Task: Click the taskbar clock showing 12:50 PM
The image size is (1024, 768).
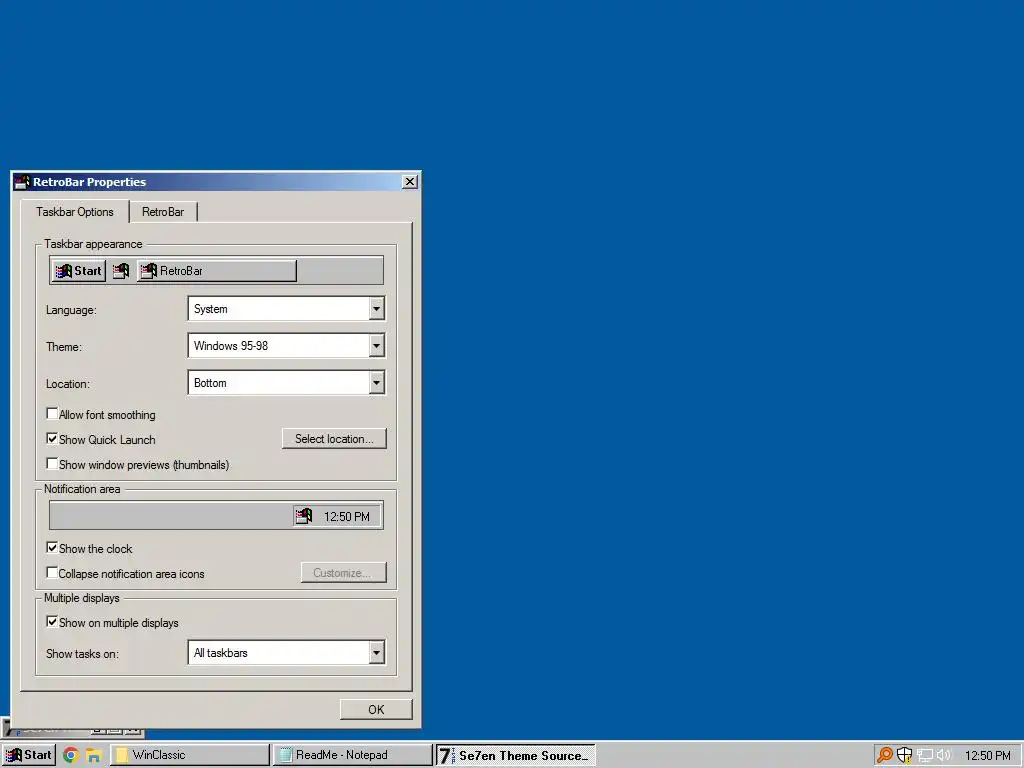Action: point(987,756)
